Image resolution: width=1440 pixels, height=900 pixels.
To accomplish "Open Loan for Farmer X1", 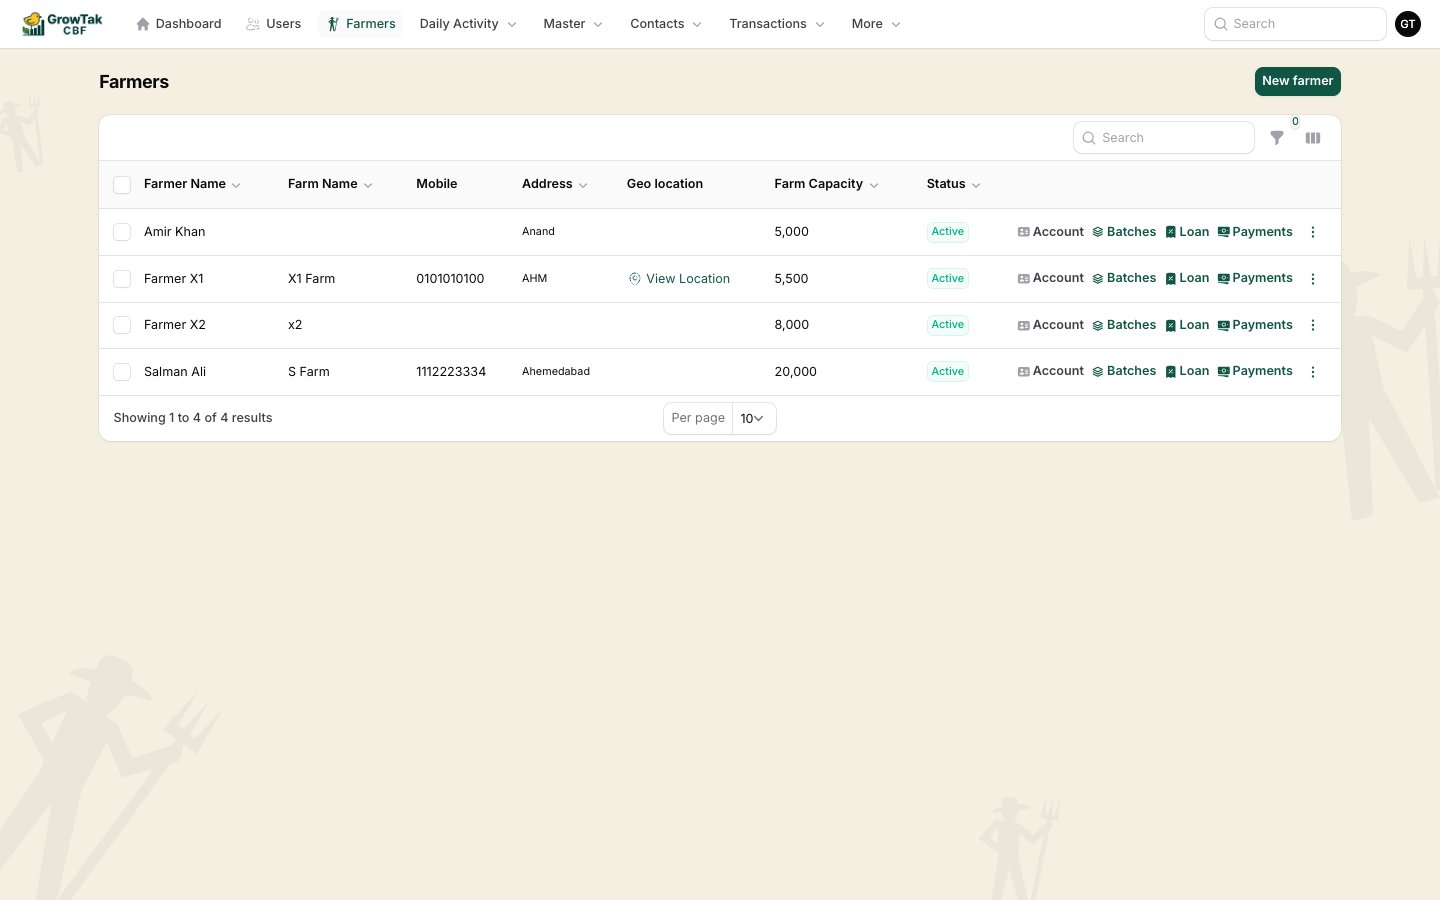I will 1187,278.
